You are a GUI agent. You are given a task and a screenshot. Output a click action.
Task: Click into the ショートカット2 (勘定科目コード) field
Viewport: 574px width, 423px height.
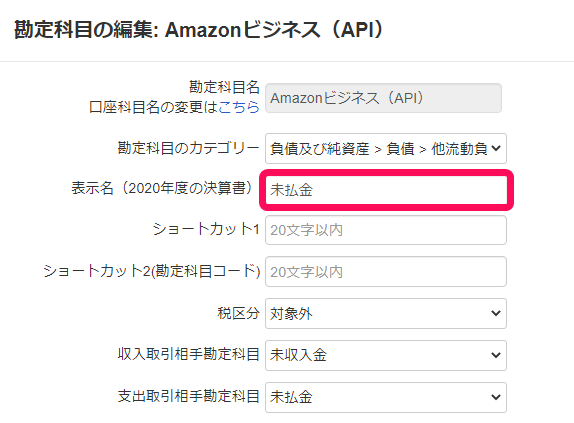[x=386, y=272]
